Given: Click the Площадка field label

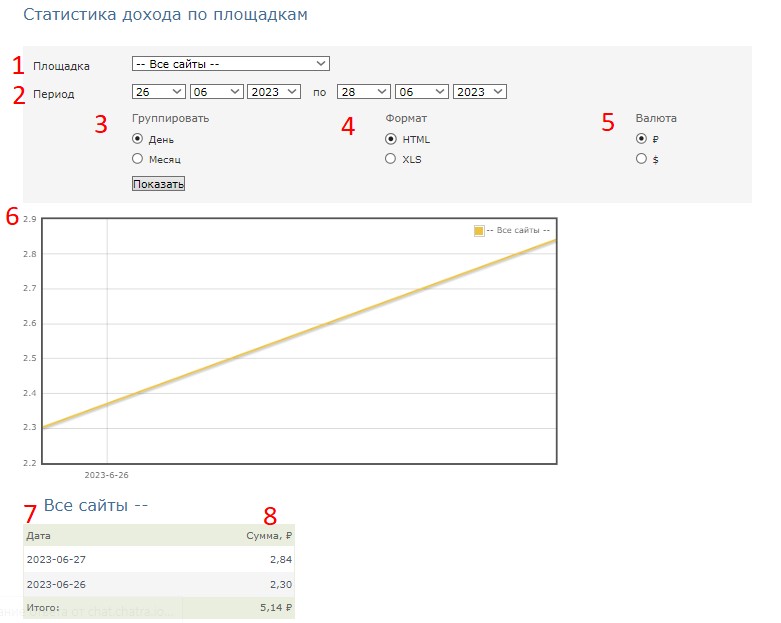Looking at the screenshot, I should point(61,66).
